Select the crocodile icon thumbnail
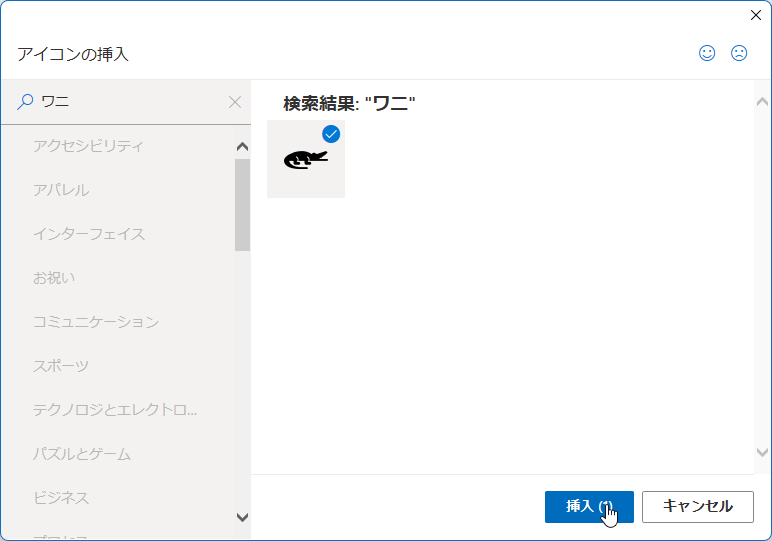The width and height of the screenshot is (772, 541). click(305, 160)
